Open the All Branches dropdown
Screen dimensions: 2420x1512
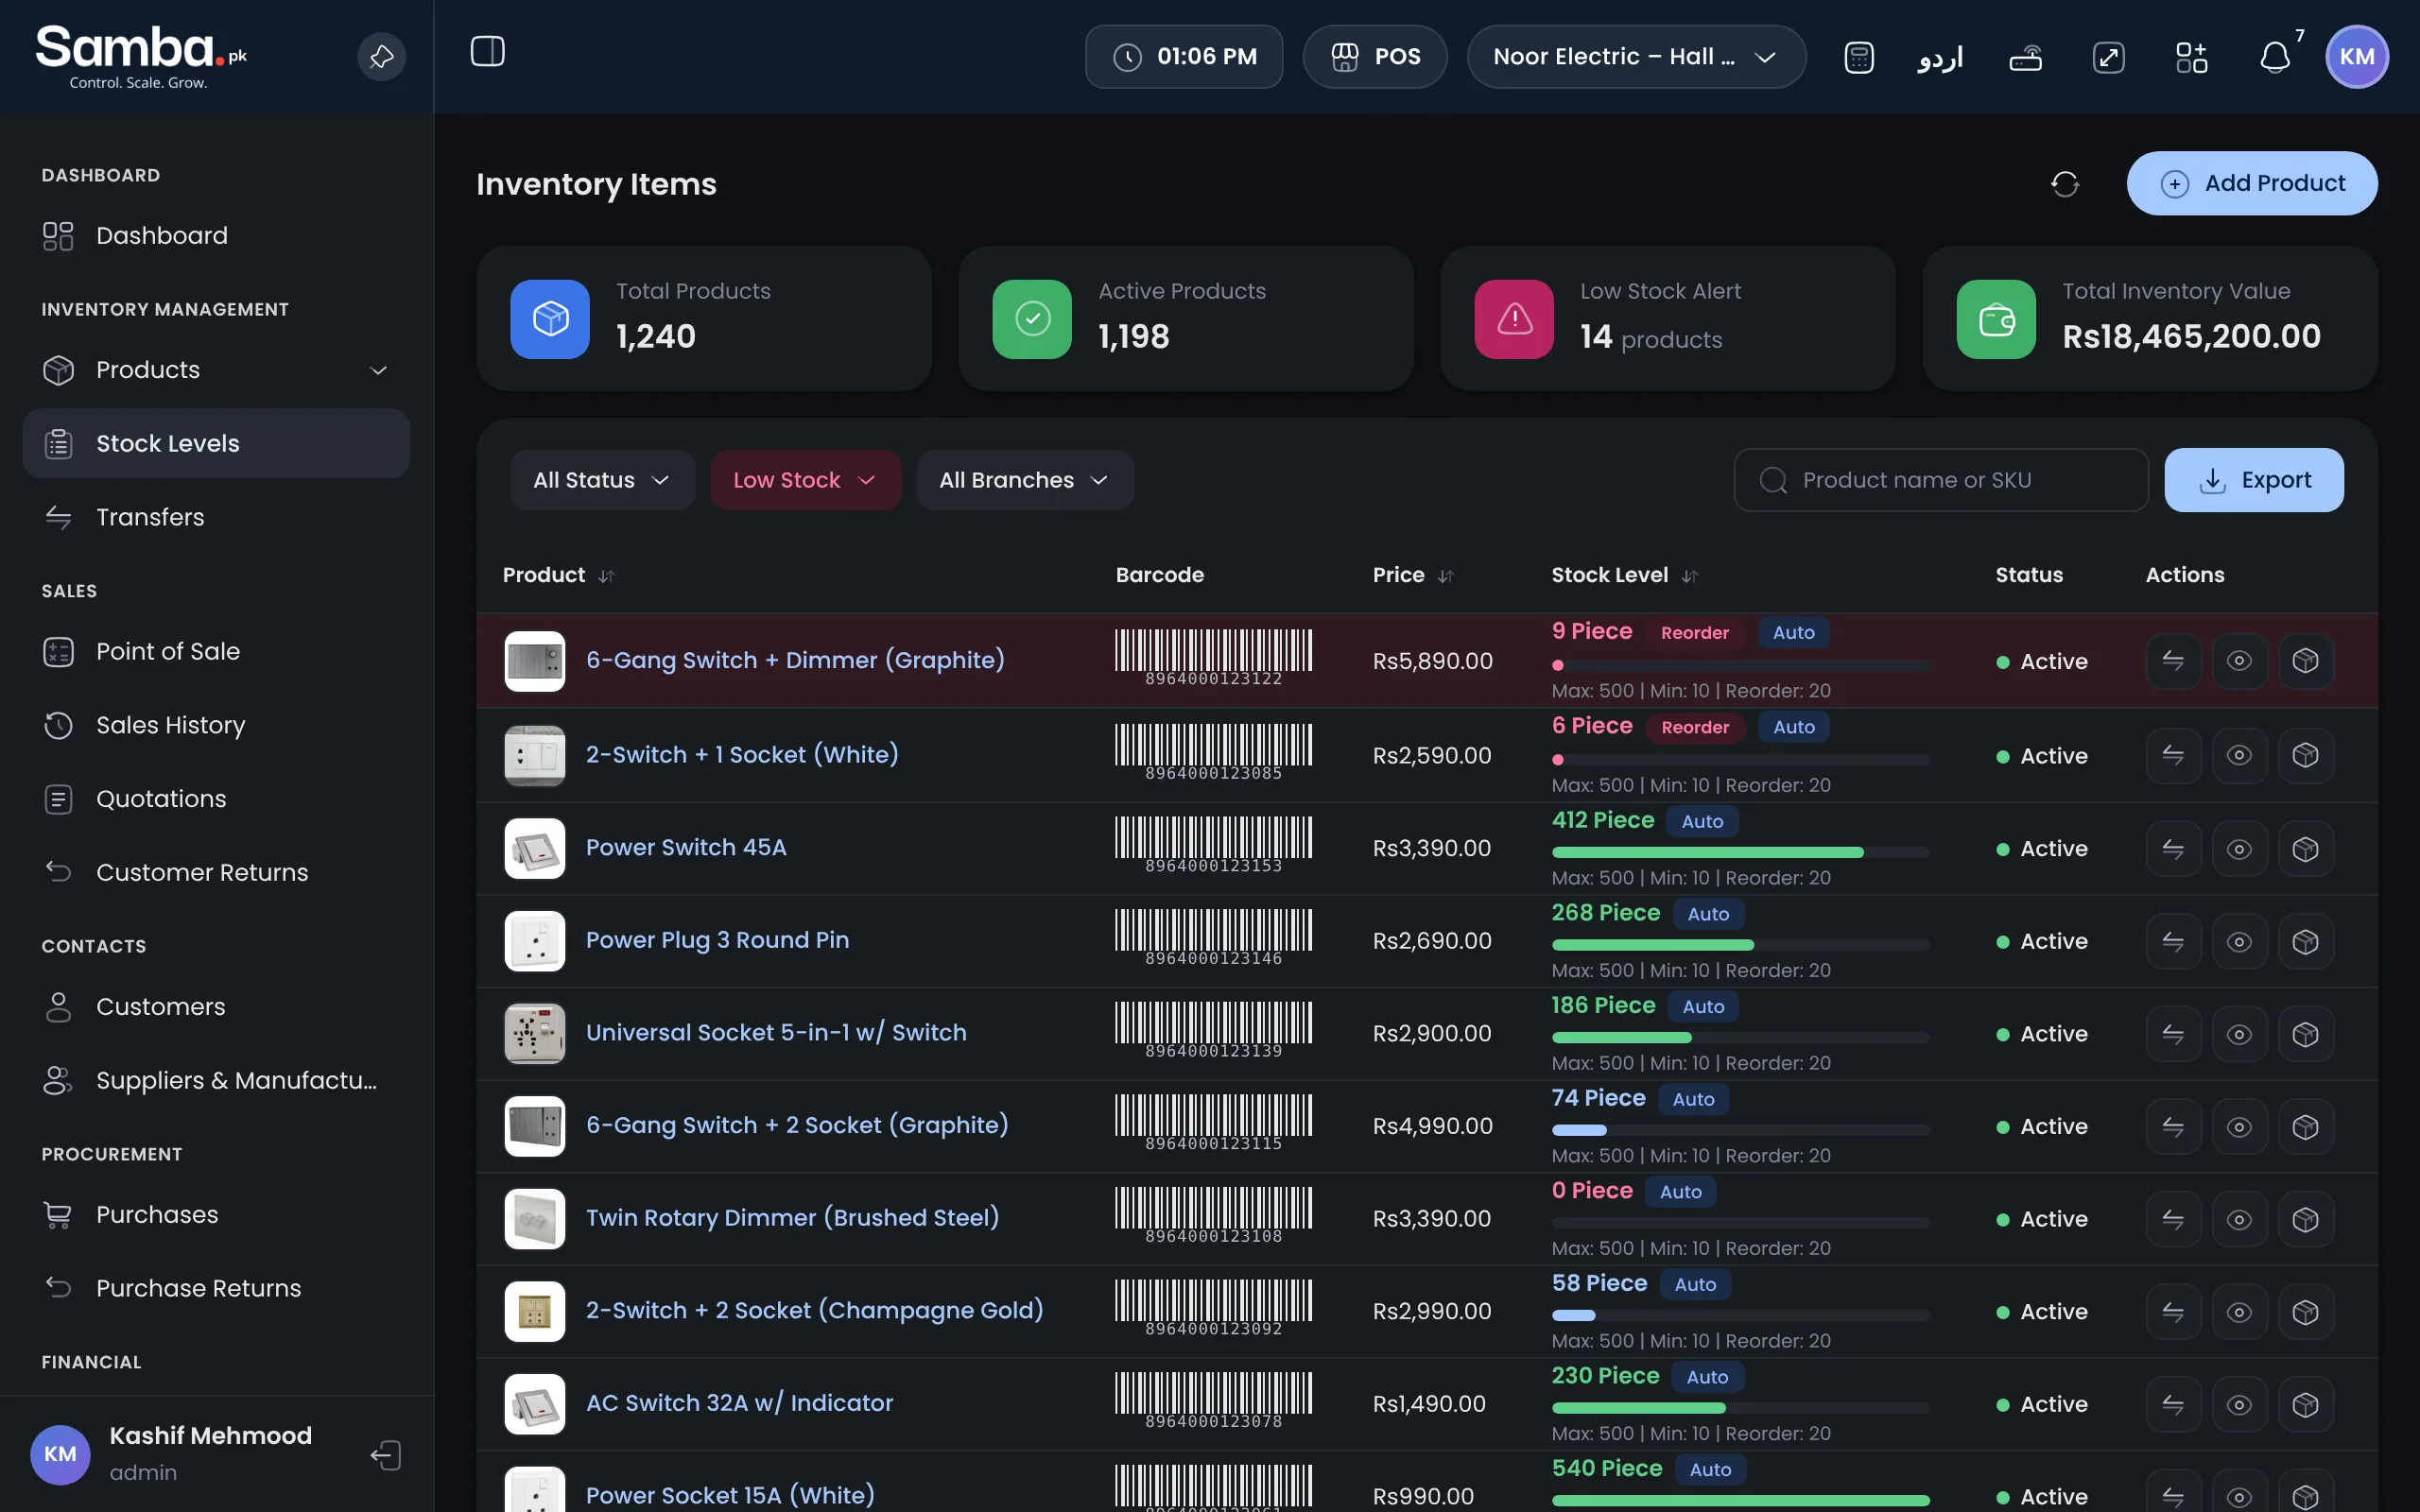(1024, 480)
